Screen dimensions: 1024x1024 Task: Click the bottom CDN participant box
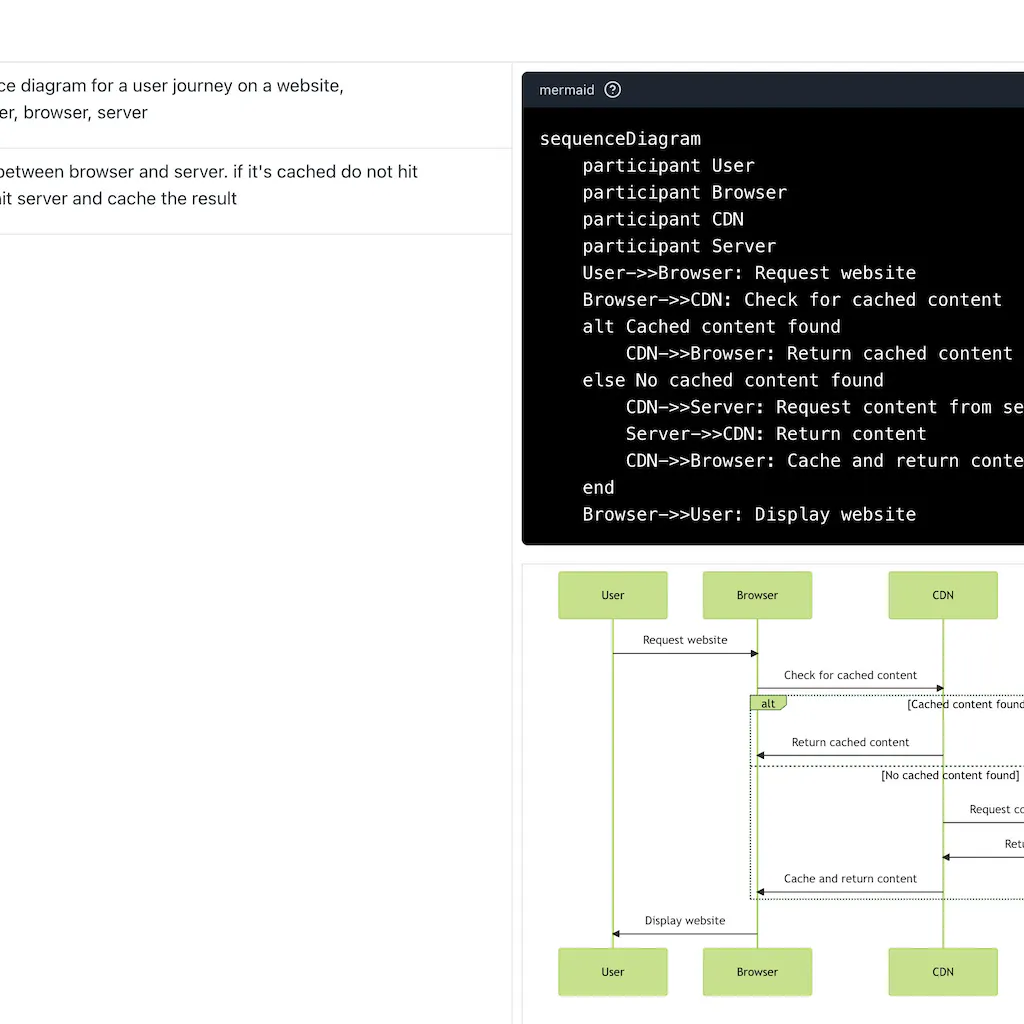point(942,971)
